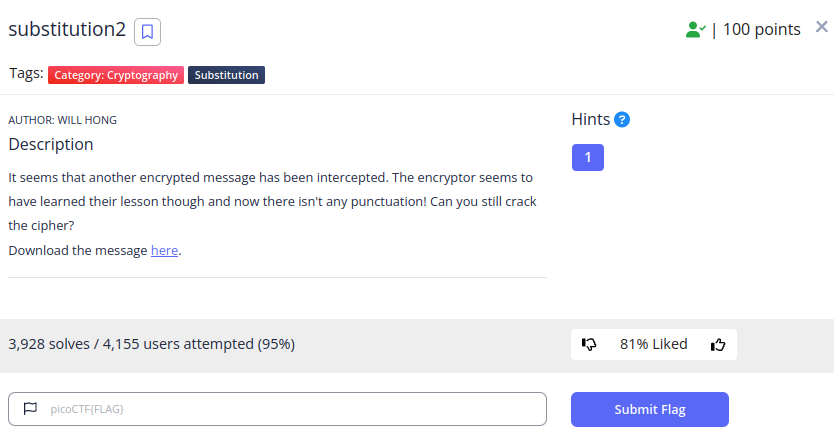
Task: Submit the flag
Action: click(650, 409)
